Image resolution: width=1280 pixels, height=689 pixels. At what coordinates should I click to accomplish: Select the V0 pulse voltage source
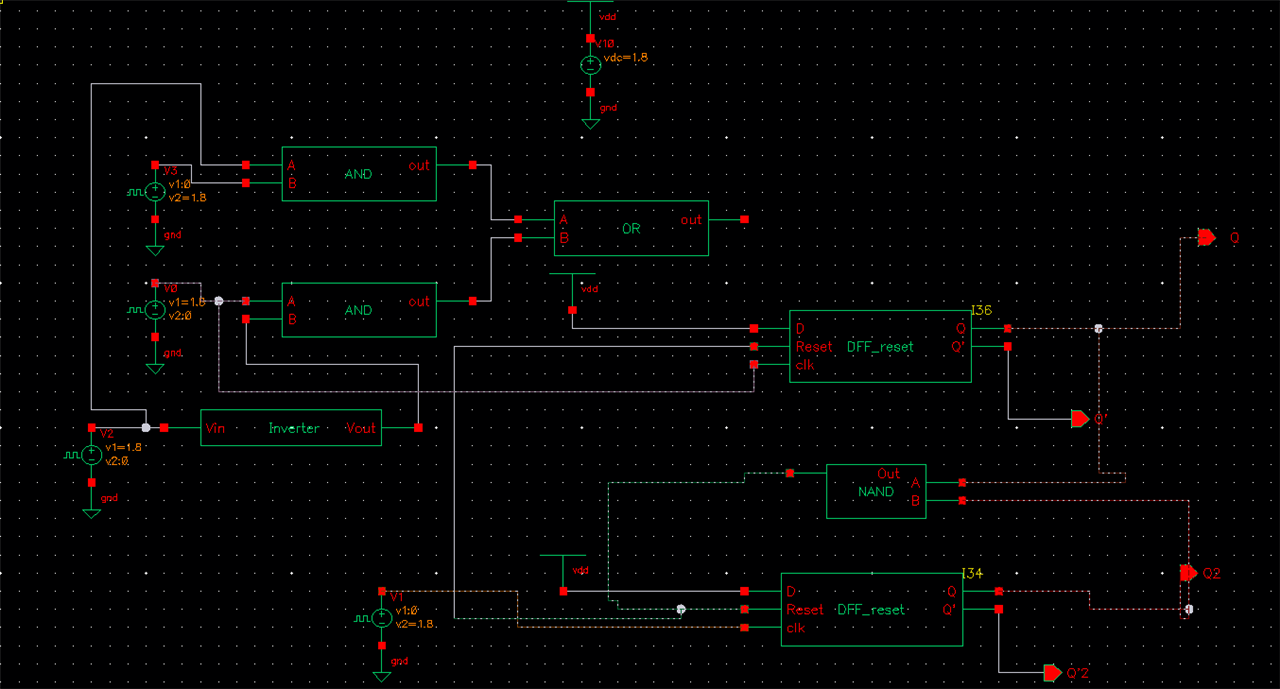[x=155, y=310]
